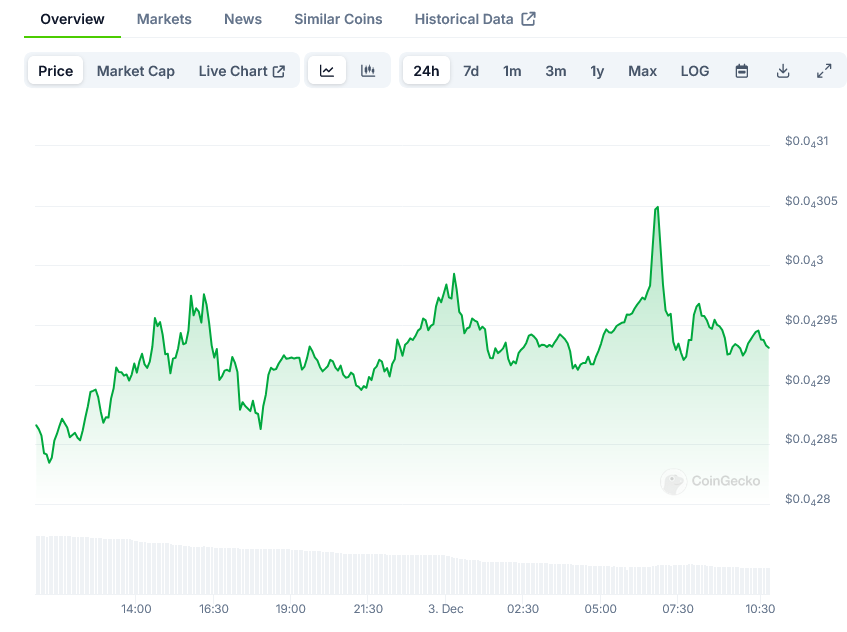847x632 pixels.
Task: Switch to candlestick chart icon
Action: pos(368,71)
